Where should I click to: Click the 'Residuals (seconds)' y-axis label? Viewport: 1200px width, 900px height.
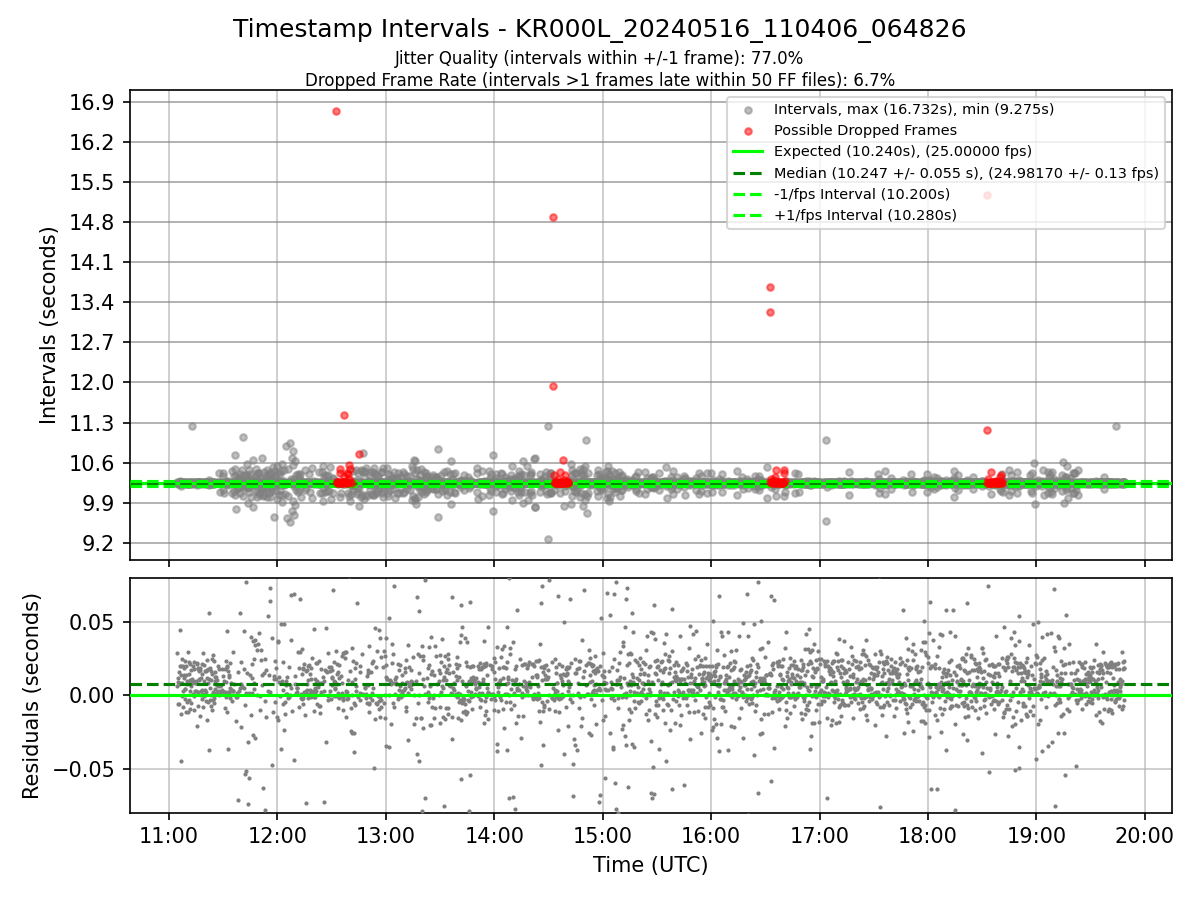(x=31, y=696)
